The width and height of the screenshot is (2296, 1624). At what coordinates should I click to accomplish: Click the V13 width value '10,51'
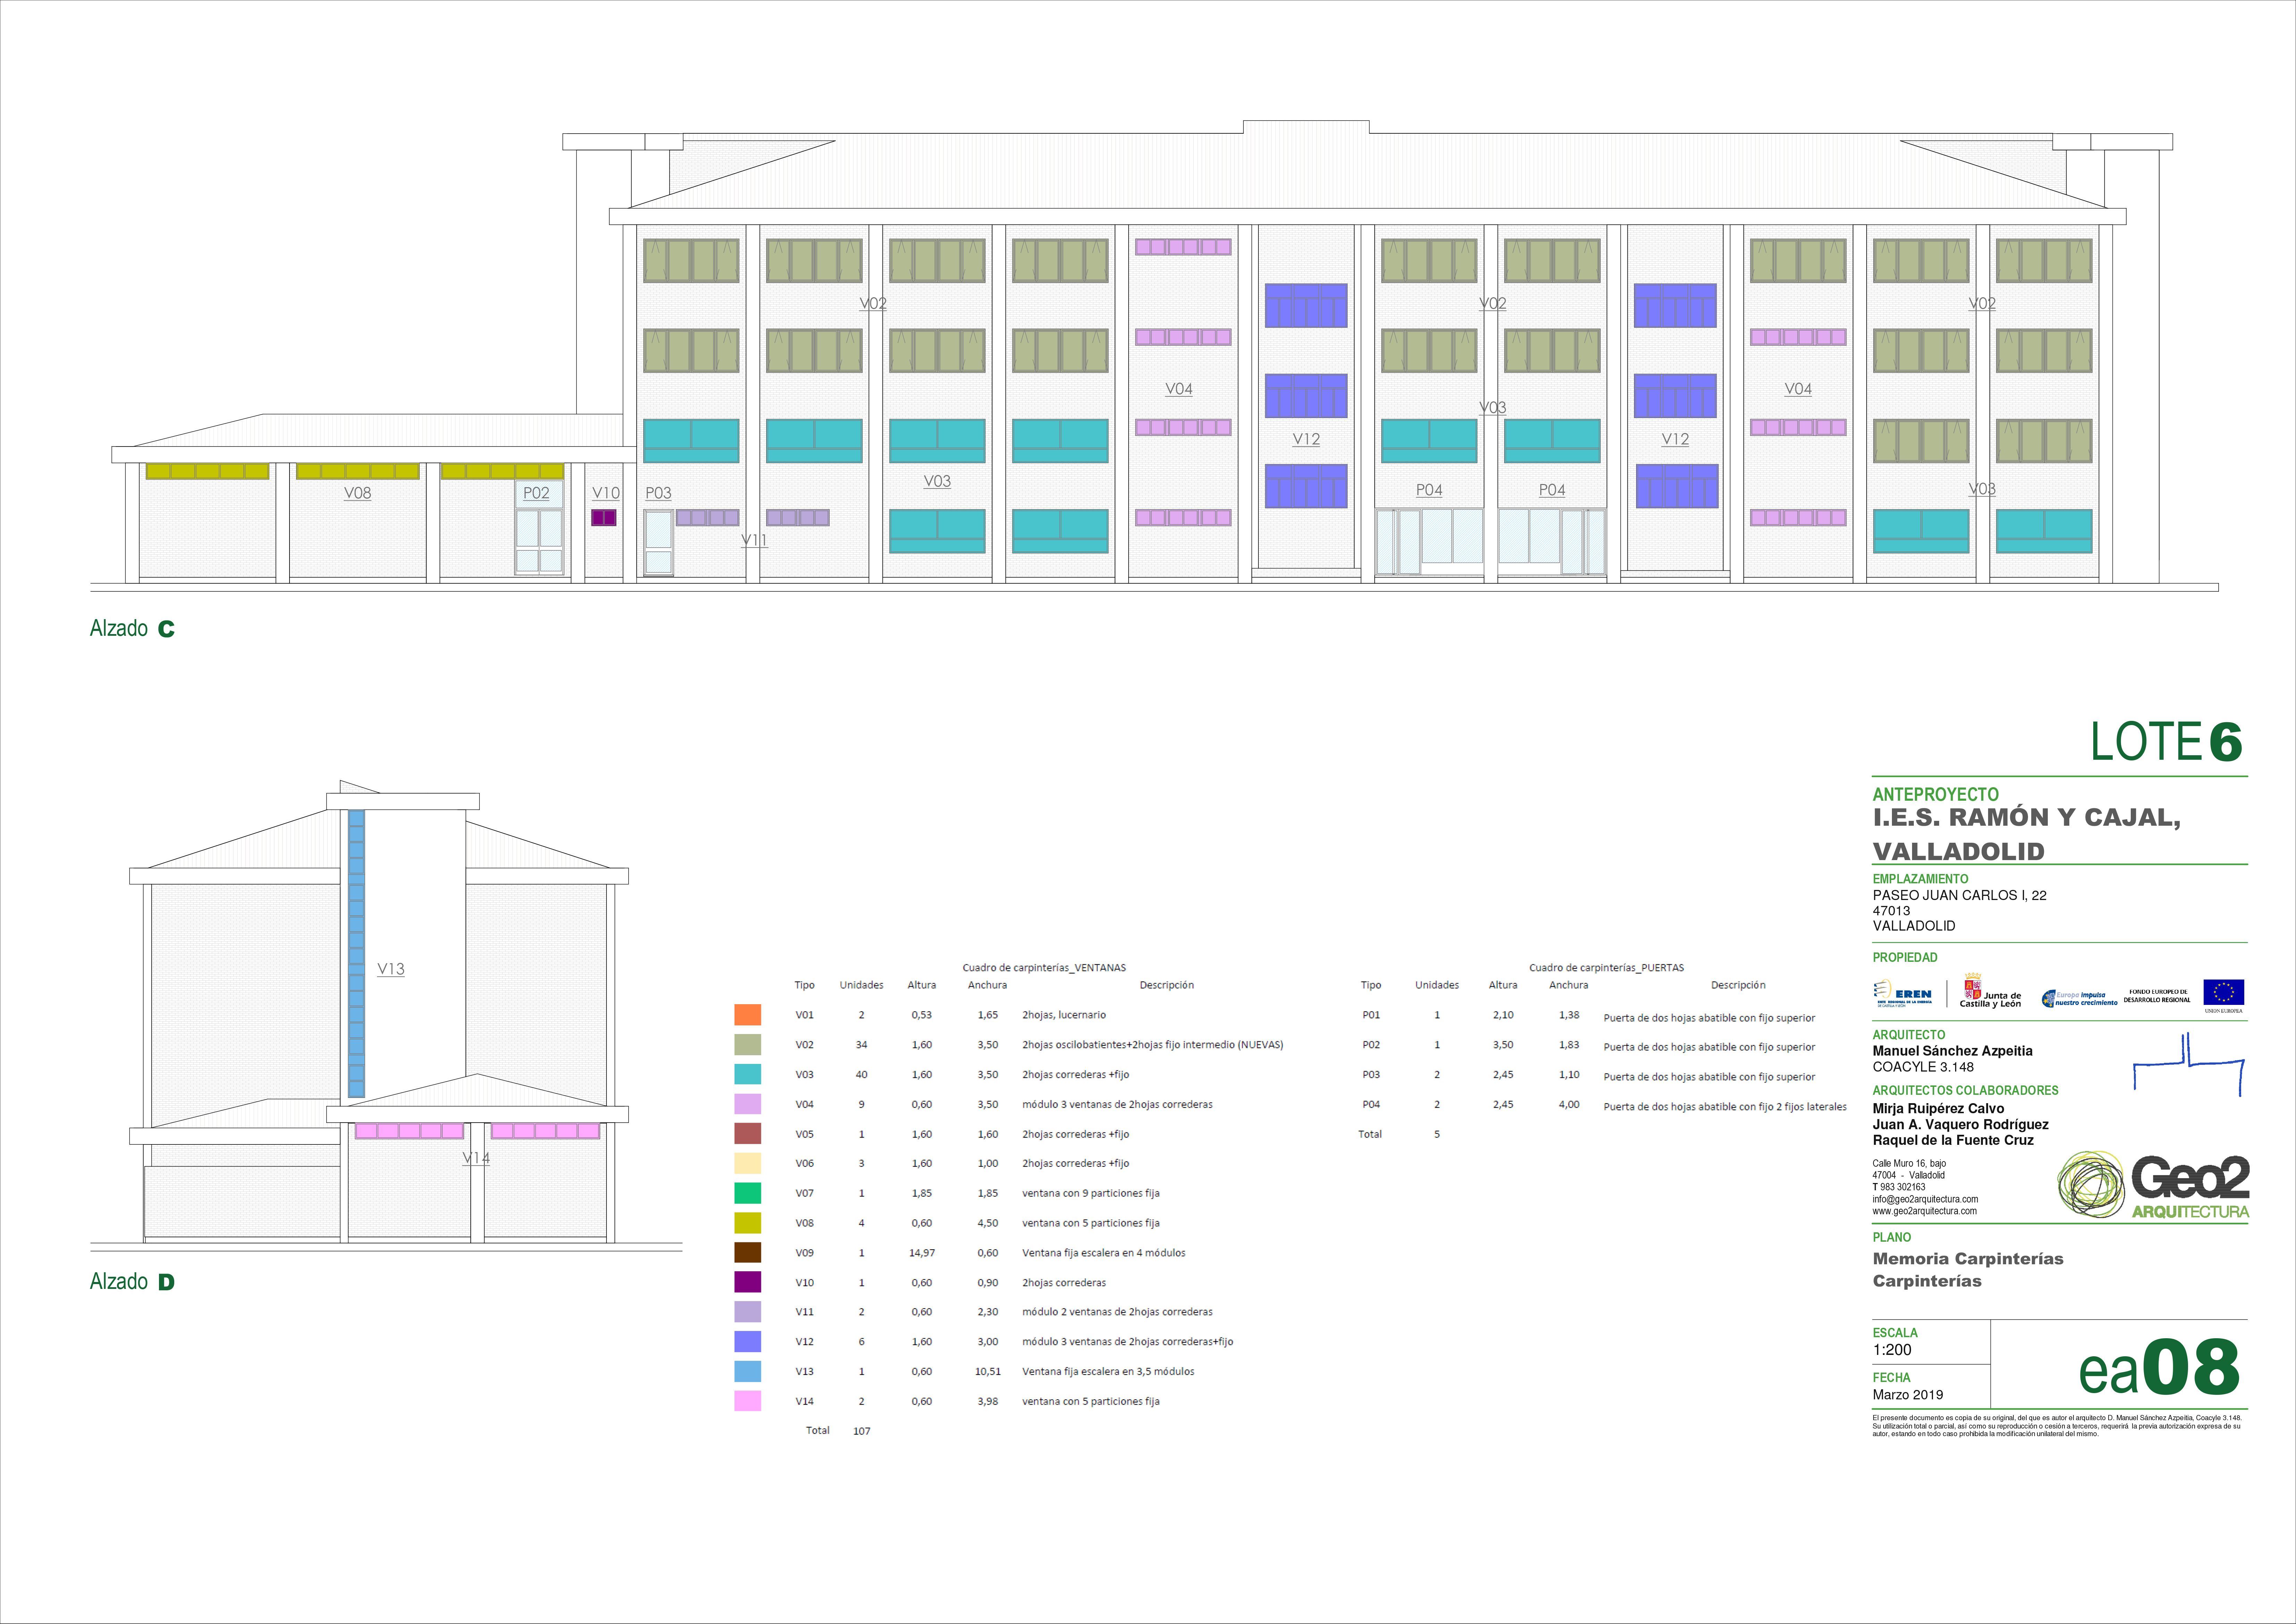coord(988,1372)
